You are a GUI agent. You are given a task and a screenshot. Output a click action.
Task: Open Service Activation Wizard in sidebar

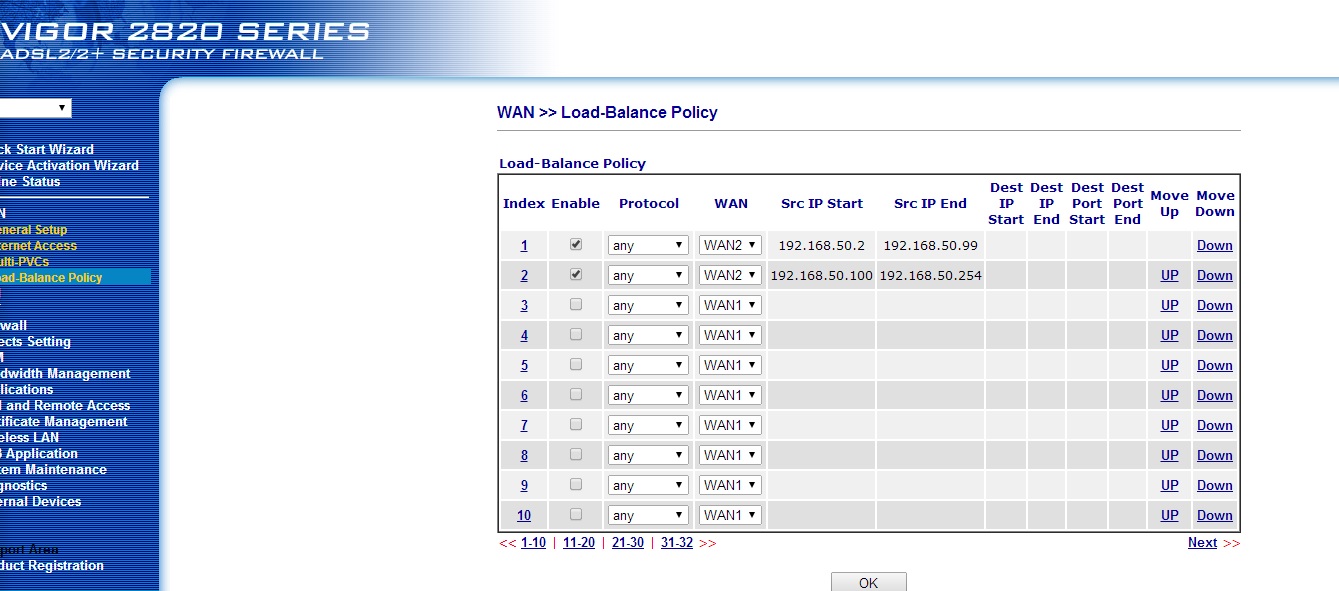coord(69,165)
